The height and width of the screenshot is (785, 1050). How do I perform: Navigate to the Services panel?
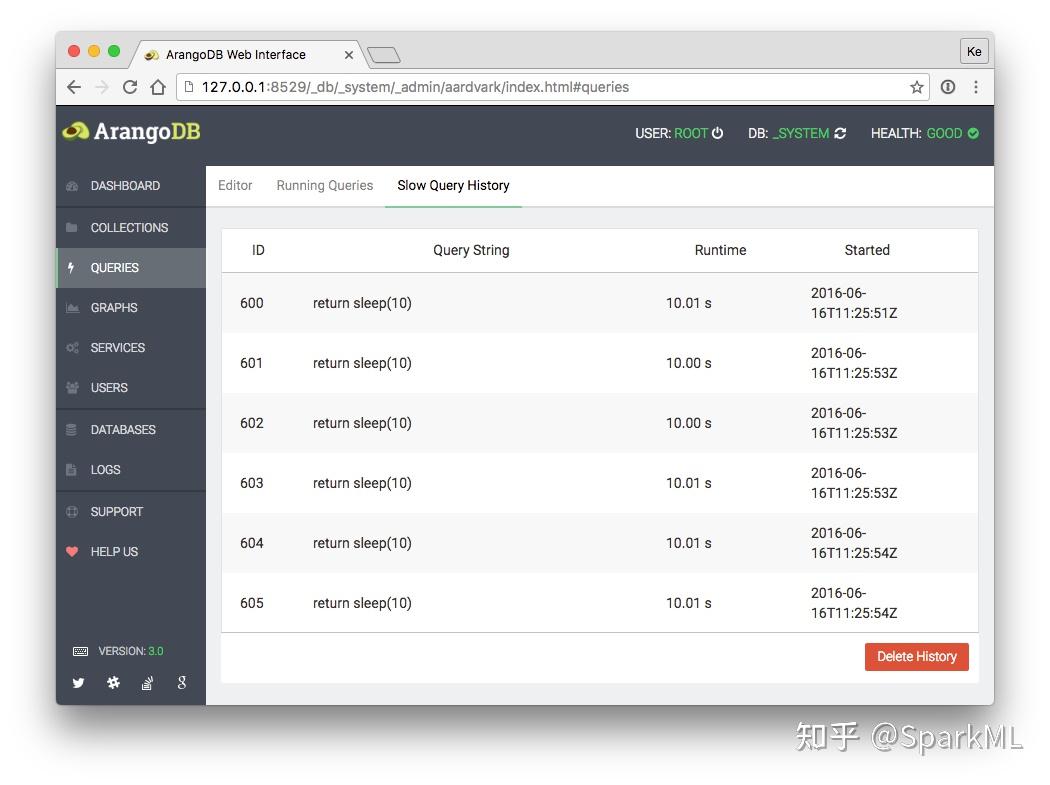[x=120, y=347]
